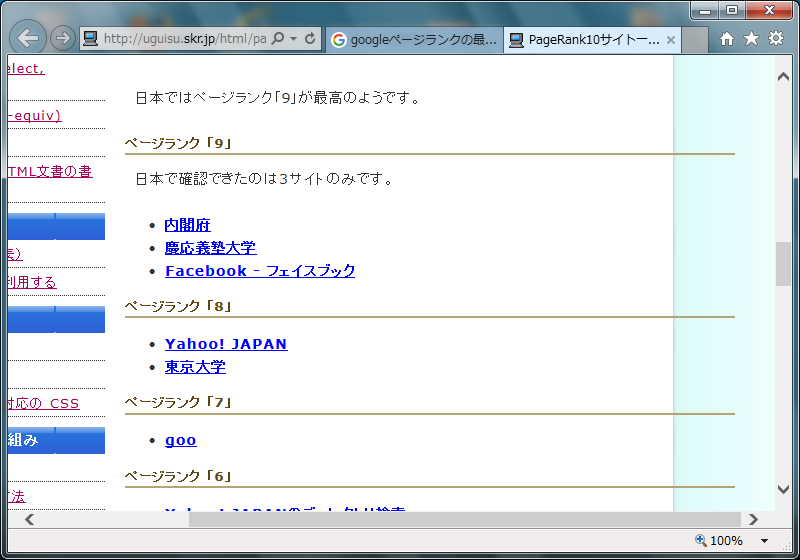This screenshot has width=800, height=560.
Task: Open the Tools gear menu
Action: click(x=776, y=38)
